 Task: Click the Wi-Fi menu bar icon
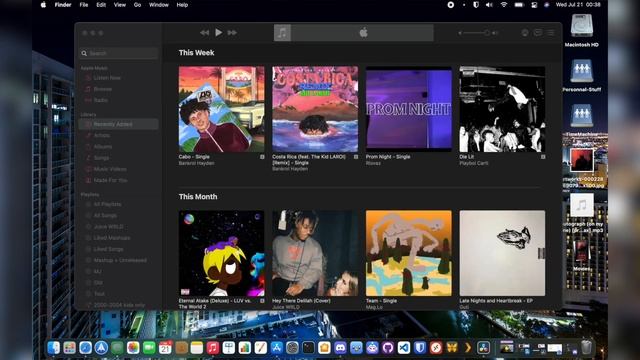[x=504, y=5]
